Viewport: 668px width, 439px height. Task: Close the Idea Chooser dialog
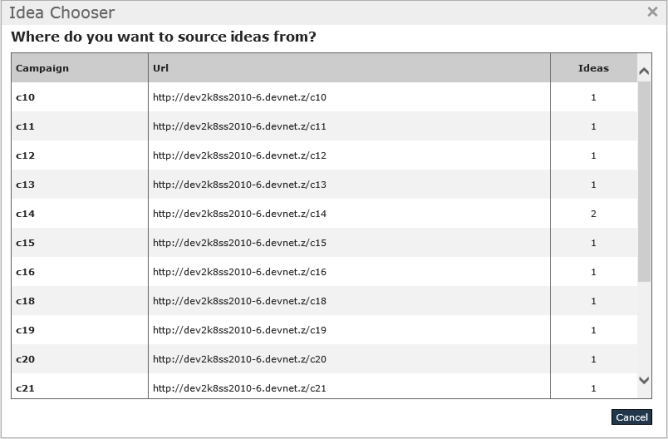tap(652, 13)
